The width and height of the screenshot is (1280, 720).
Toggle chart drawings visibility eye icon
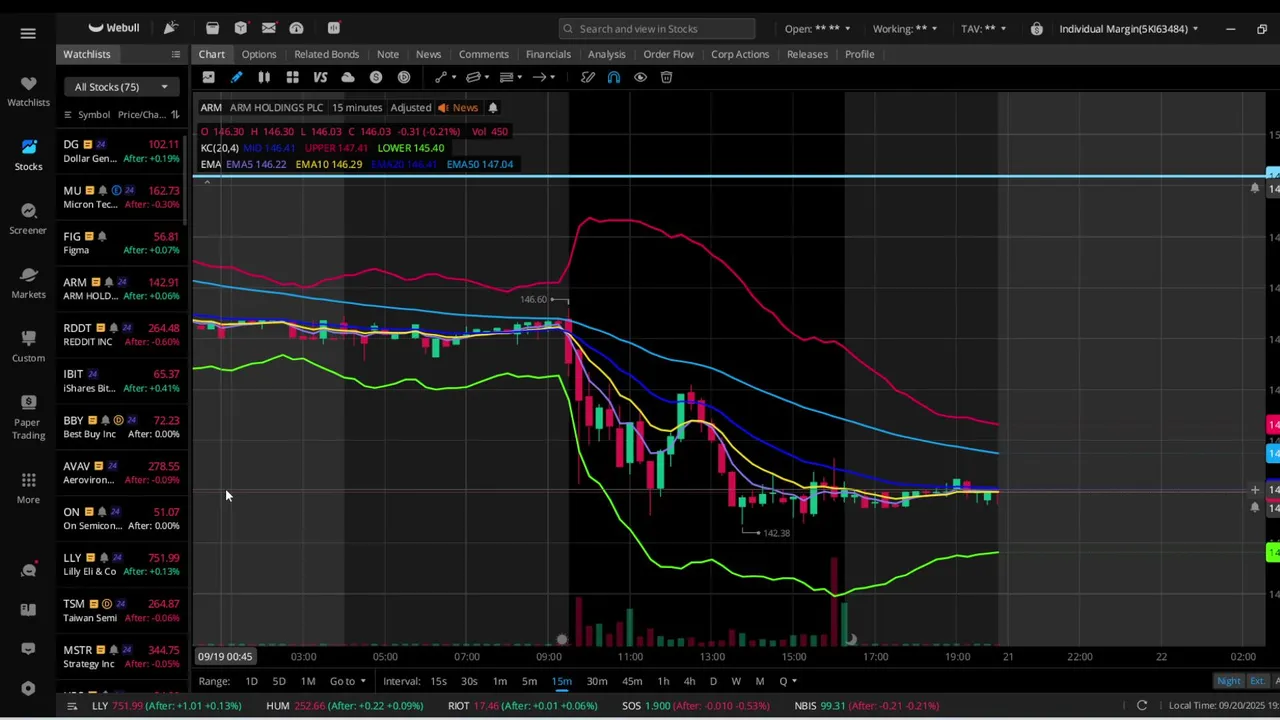point(640,77)
